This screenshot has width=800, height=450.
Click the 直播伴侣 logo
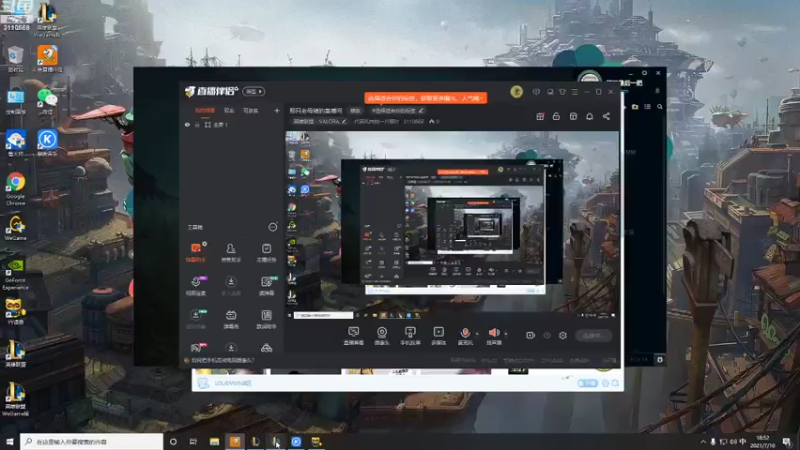coord(211,91)
